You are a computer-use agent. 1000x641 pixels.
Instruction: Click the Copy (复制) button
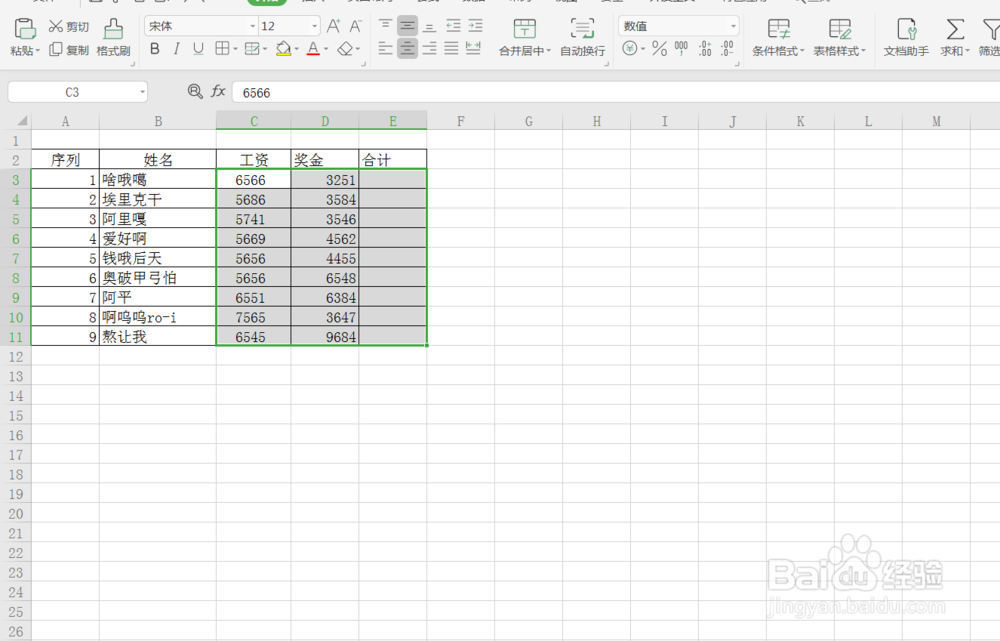[68, 50]
